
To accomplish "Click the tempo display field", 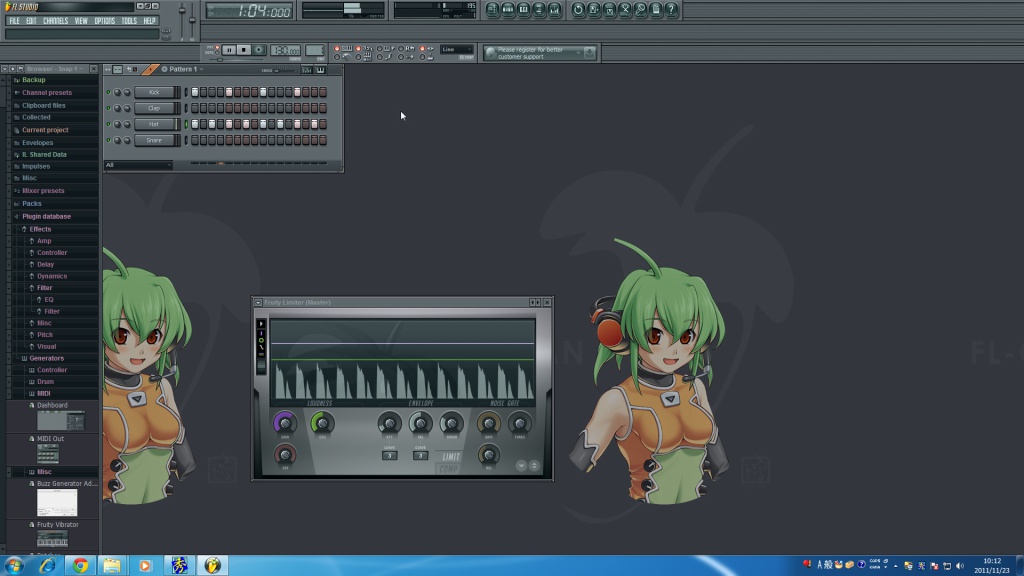I will (x=285, y=50).
